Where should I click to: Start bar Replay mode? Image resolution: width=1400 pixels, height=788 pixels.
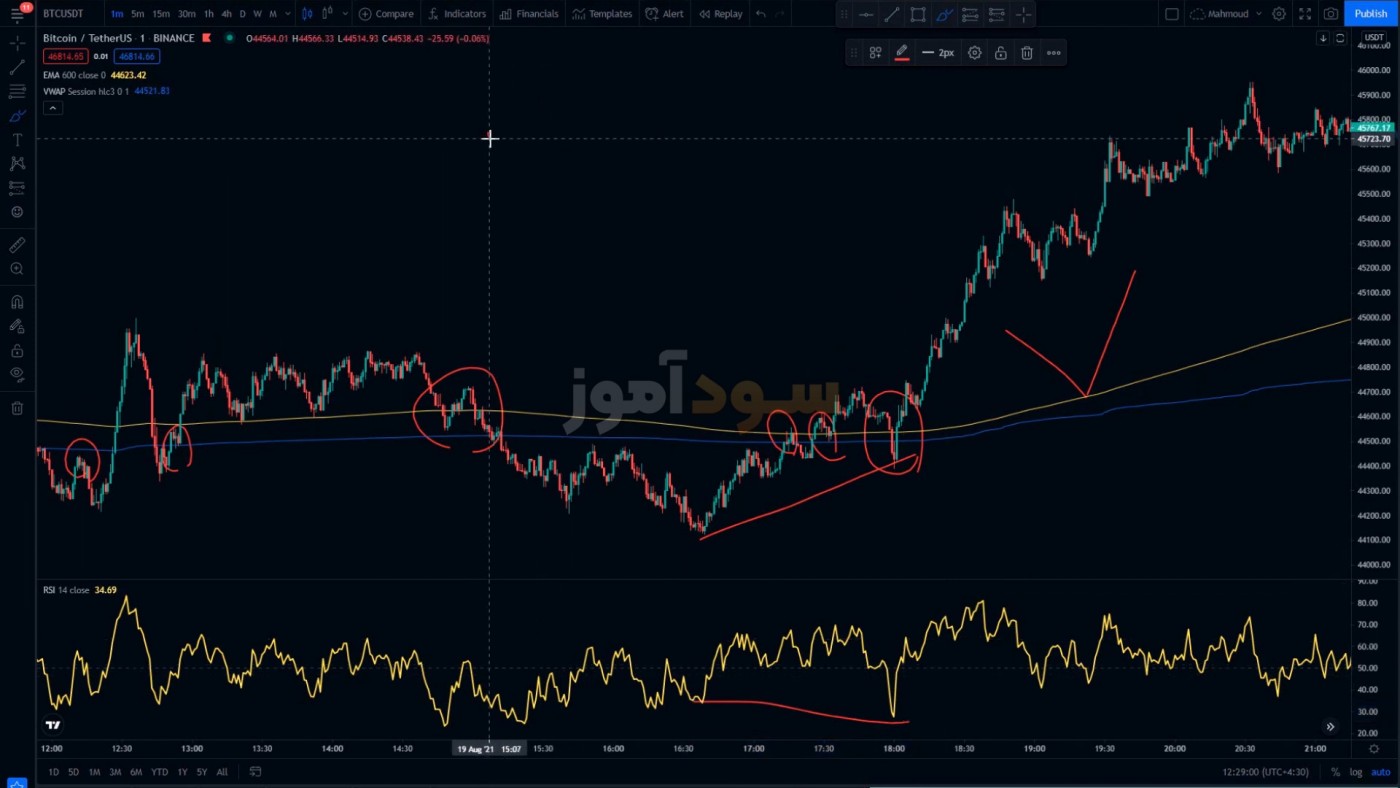pos(720,14)
